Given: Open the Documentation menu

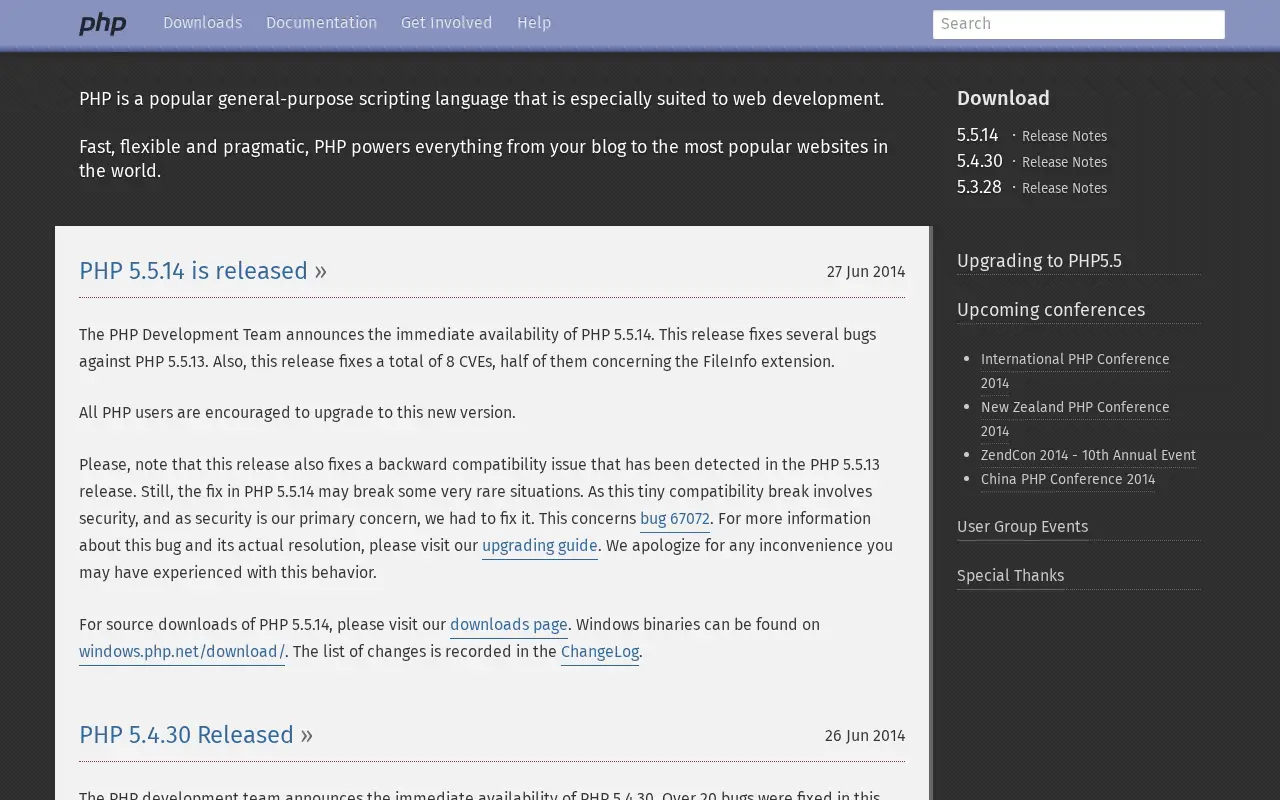Looking at the screenshot, I should coord(321,23).
